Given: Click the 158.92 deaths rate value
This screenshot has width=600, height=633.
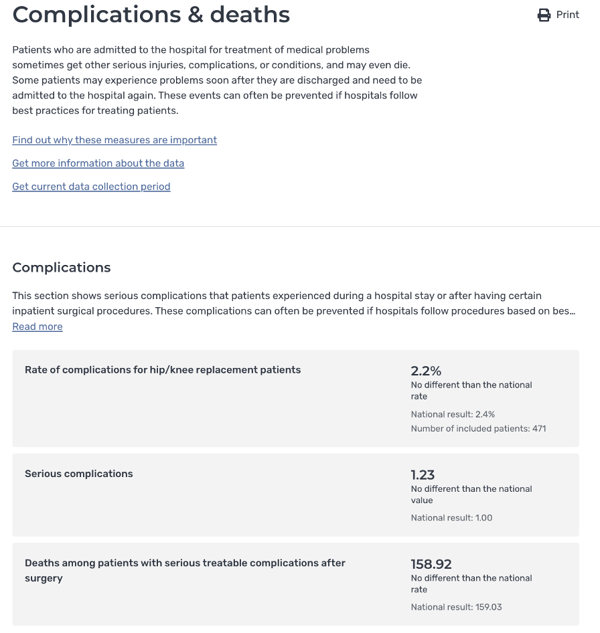Looking at the screenshot, I should (431, 564).
